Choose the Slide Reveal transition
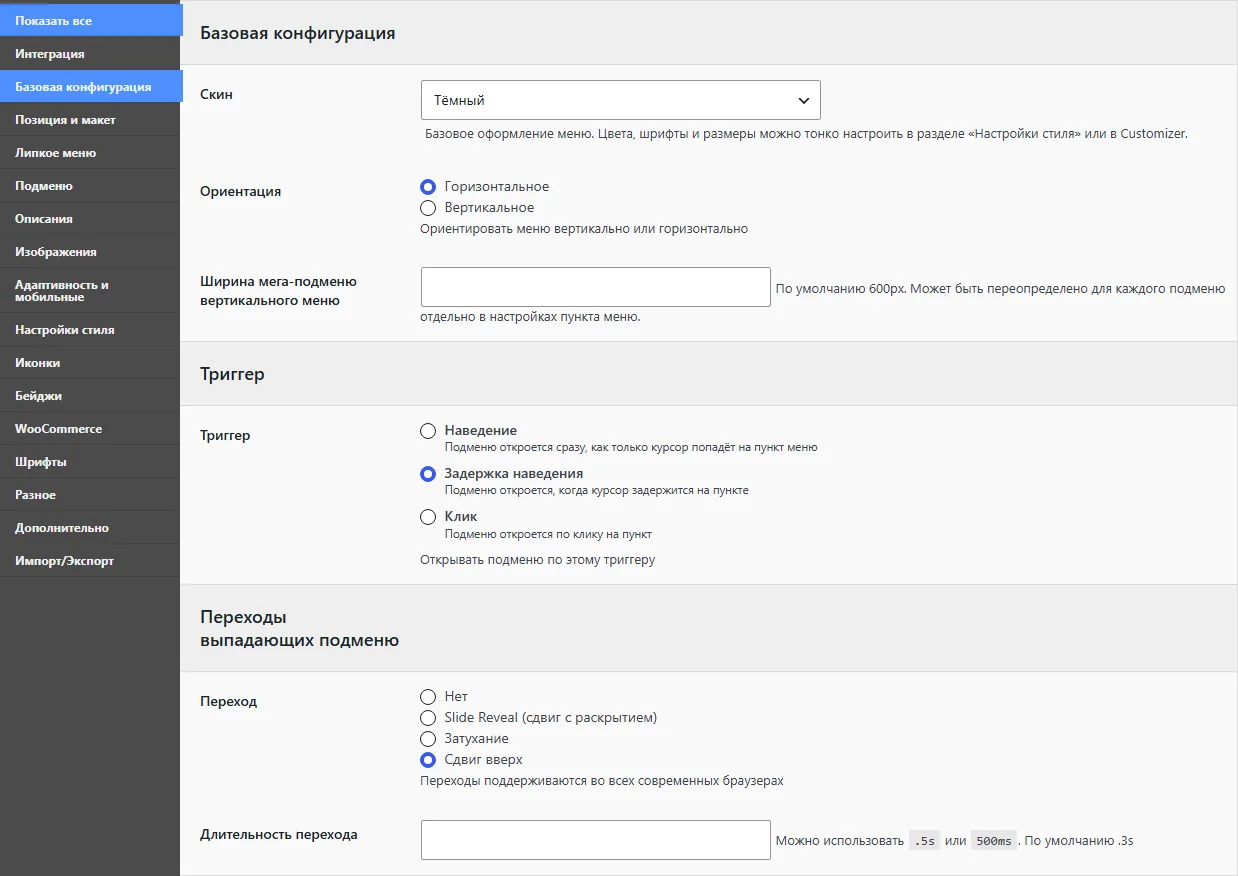 coord(428,718)
